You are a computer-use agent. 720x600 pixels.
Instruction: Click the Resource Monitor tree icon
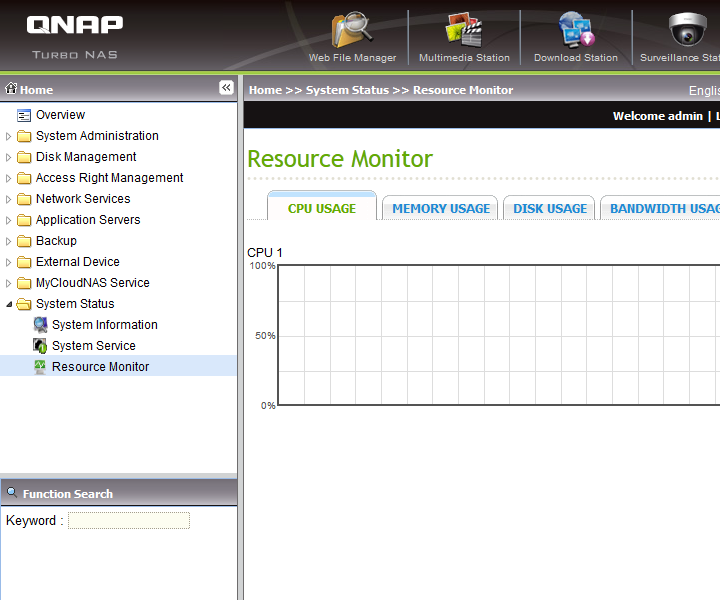click(x=40, y=367)
